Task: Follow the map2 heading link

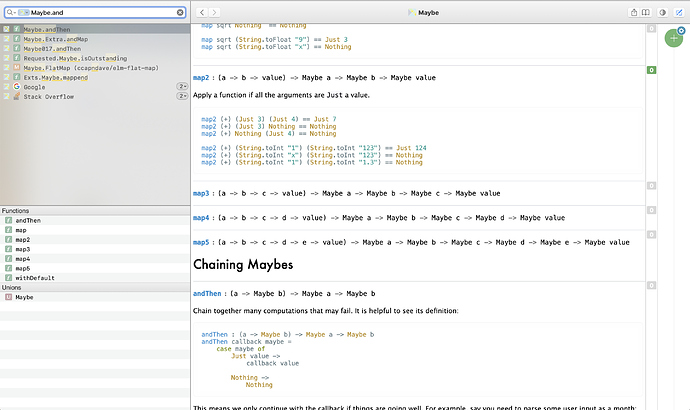Action: 201,78
